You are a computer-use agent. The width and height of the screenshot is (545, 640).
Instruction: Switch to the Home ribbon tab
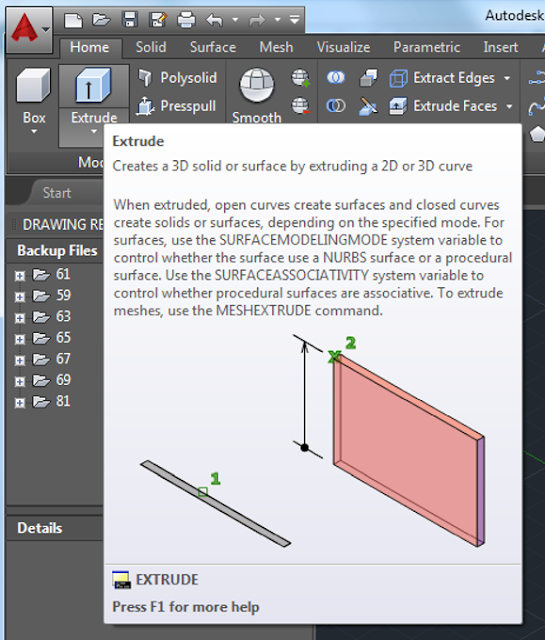(89, 47)
